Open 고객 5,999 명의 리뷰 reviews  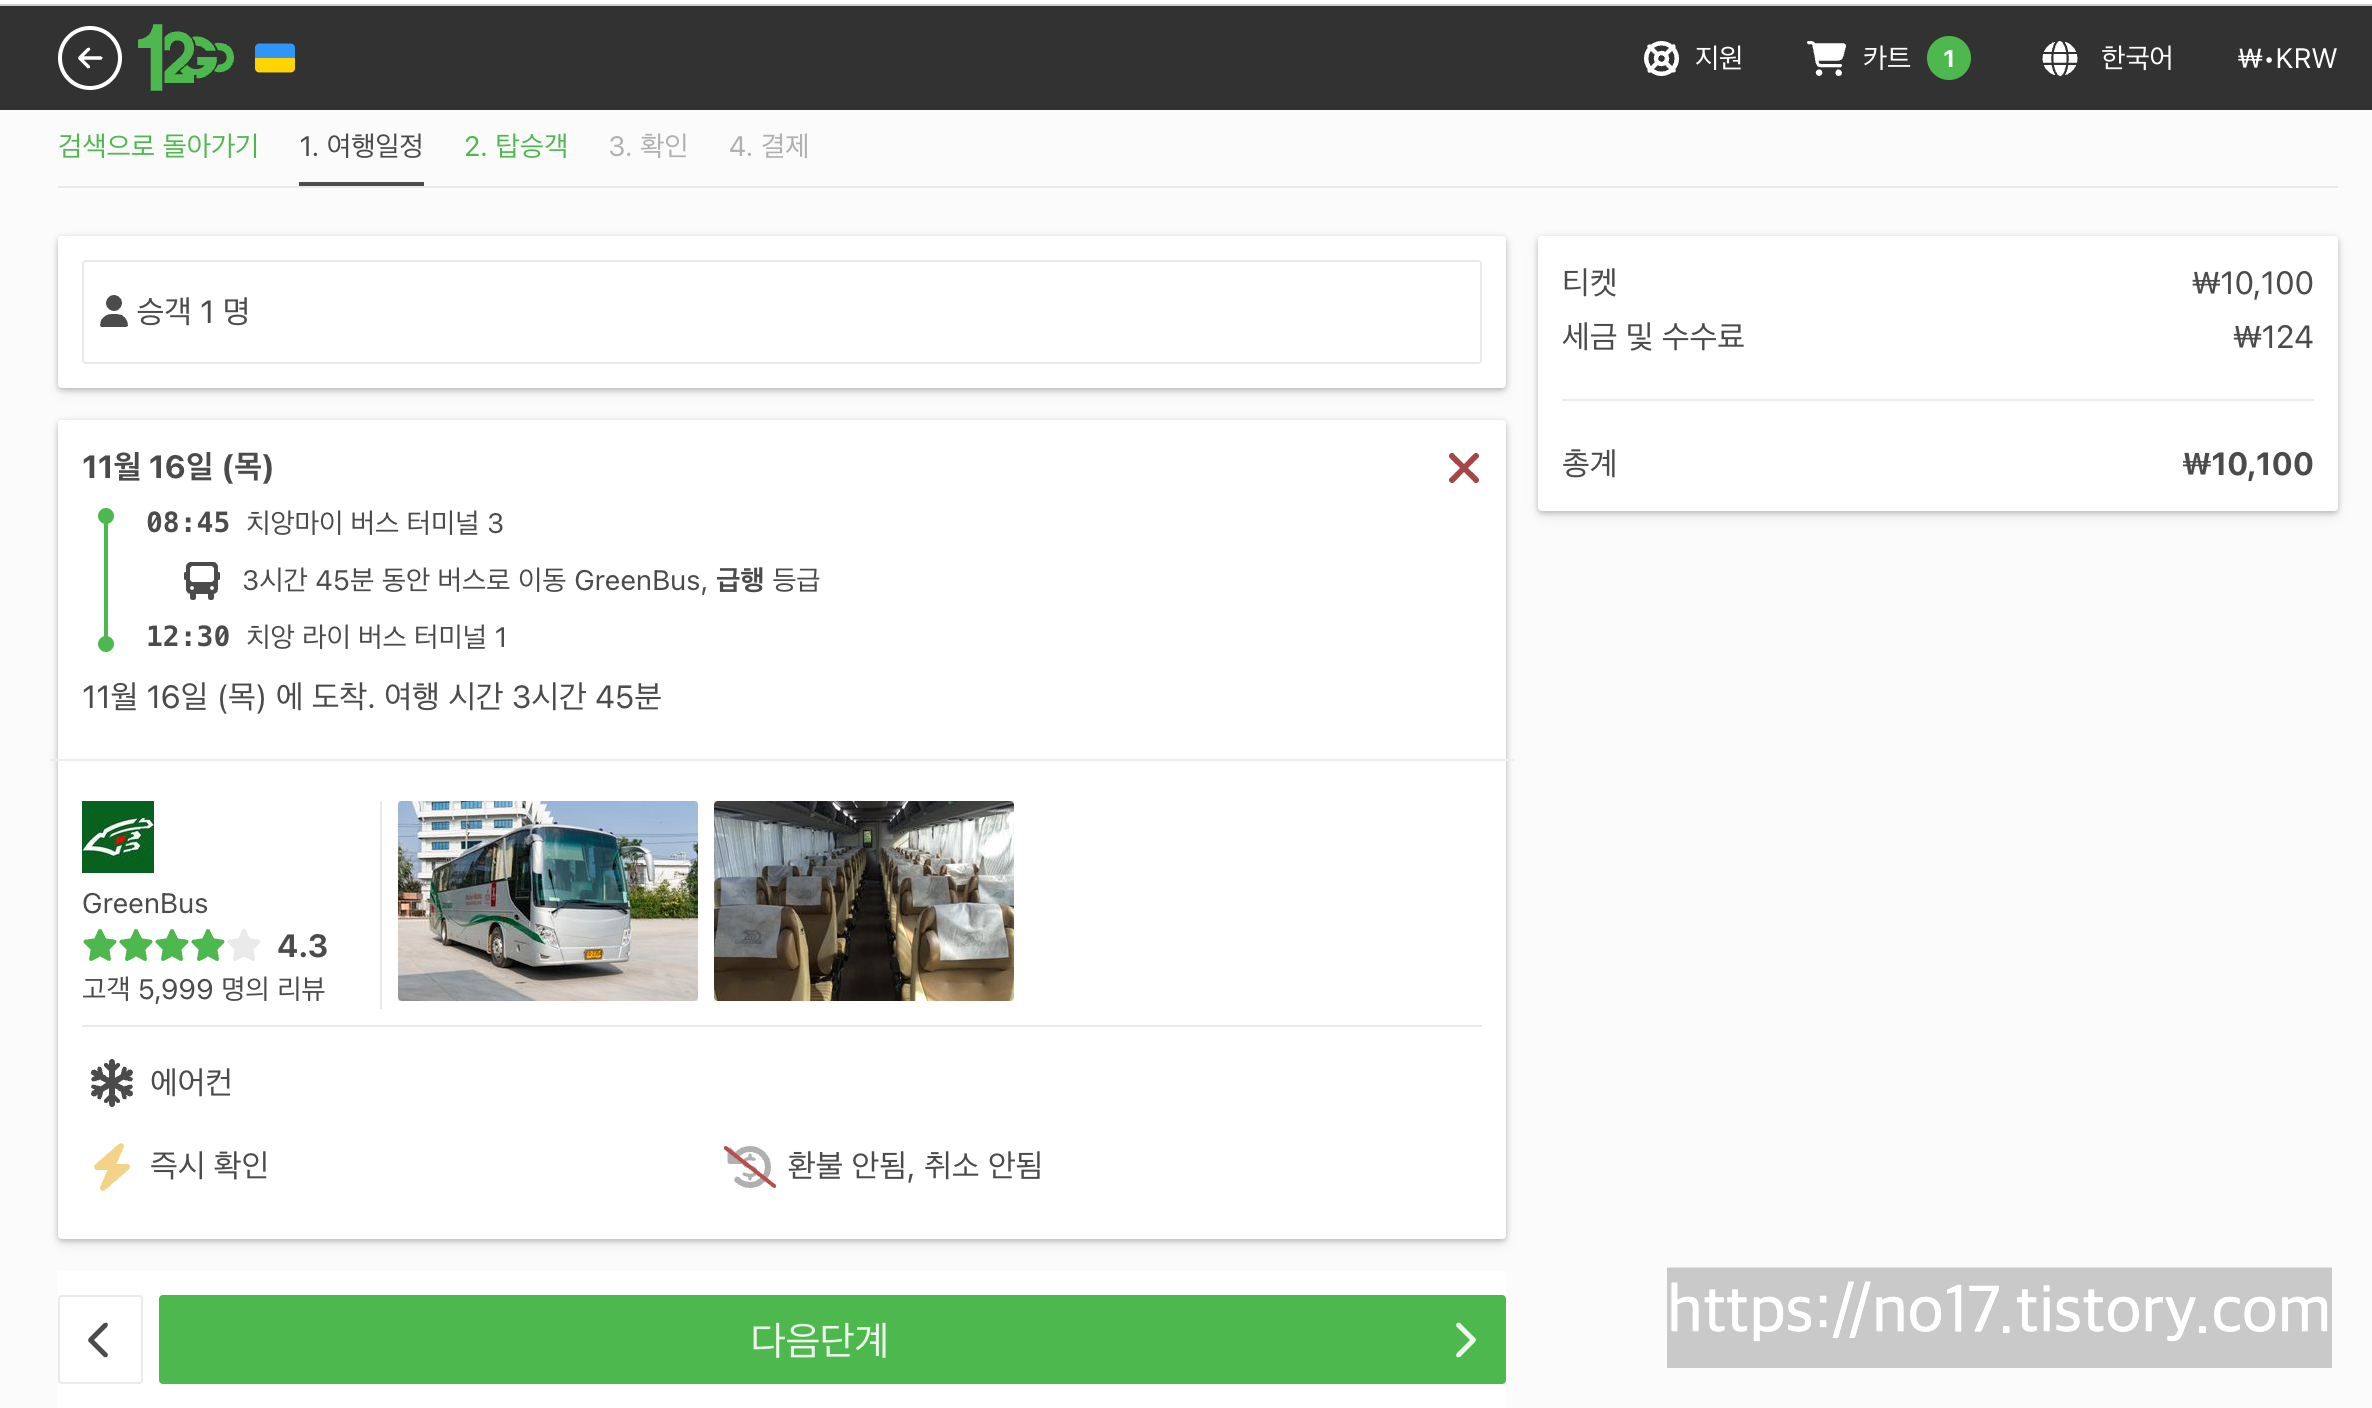tap(204, 989)
